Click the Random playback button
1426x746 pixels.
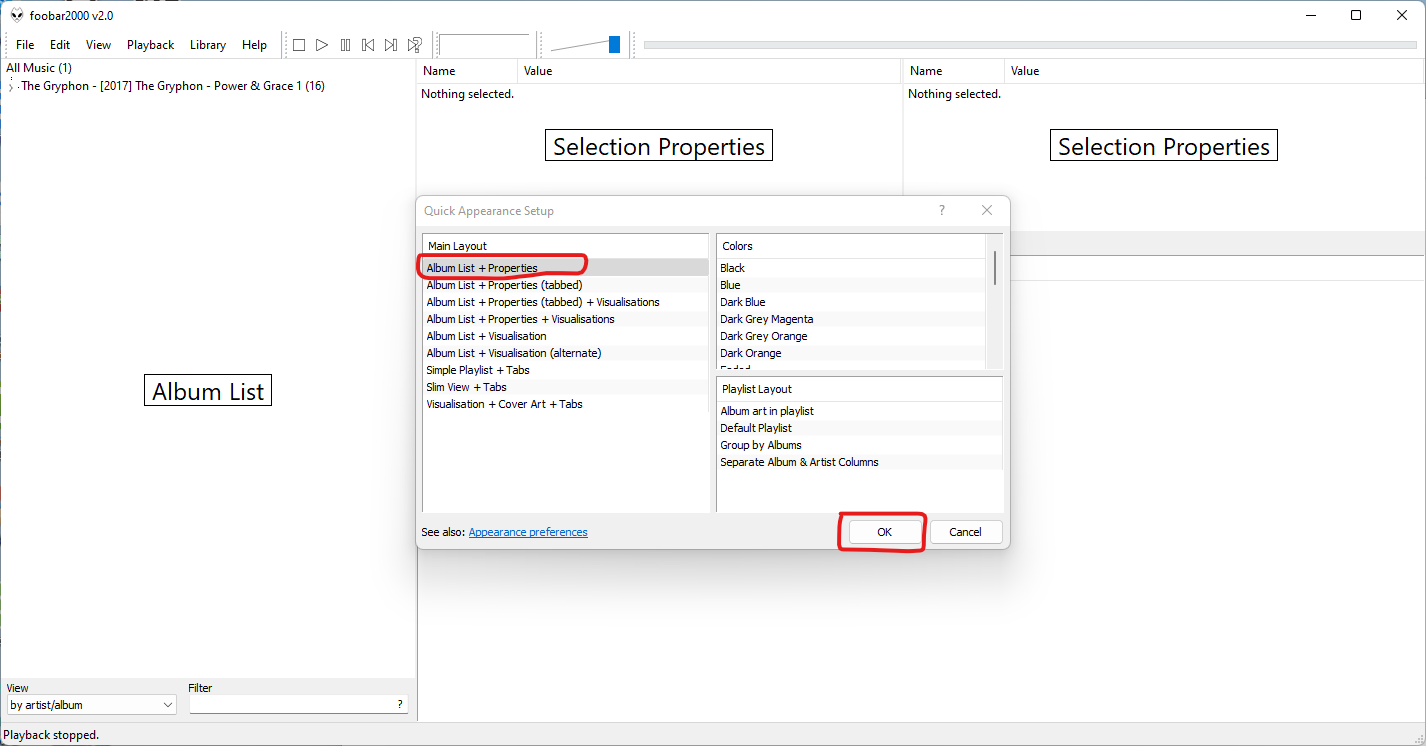point(414,45)
